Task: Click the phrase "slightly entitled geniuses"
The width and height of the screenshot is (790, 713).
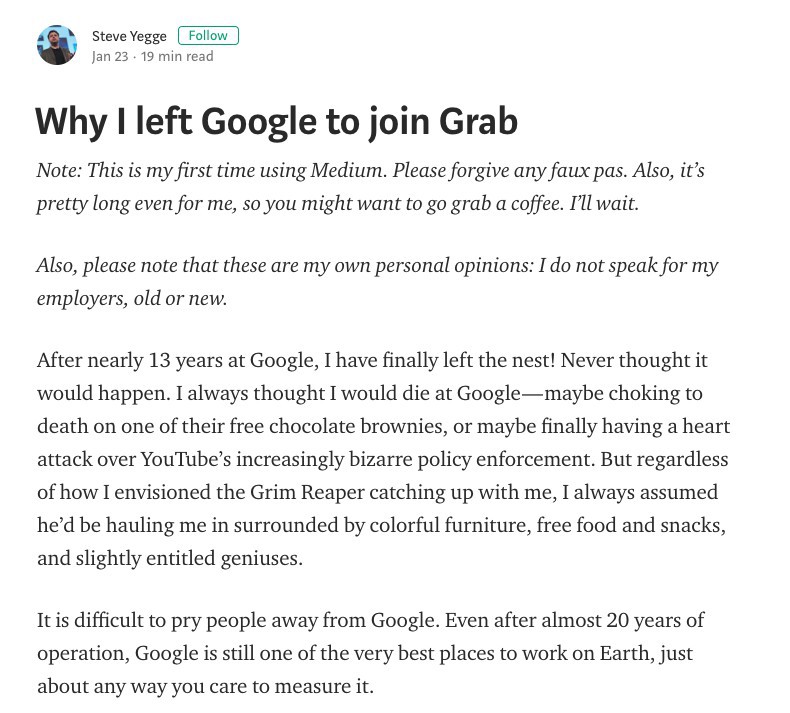Action: click(169, 558)
